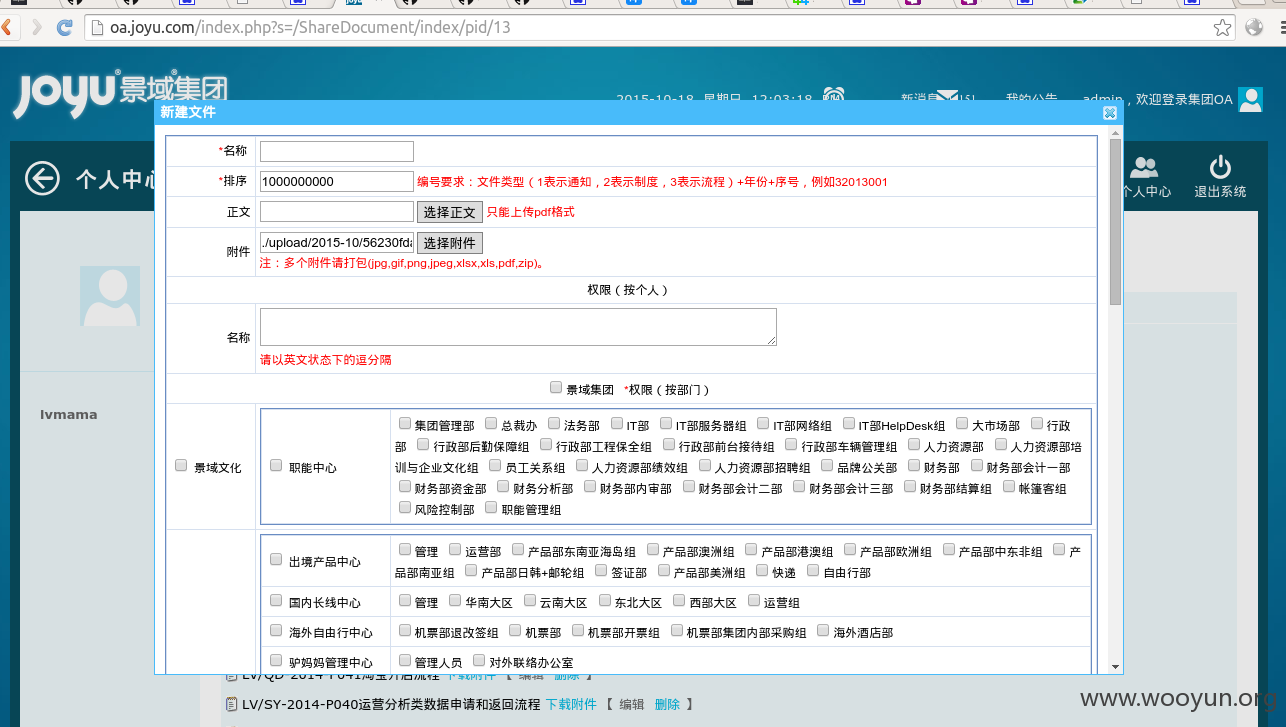Tick the 签证部 checkbox
The width and height of the screenshot is (1286, 727).
pos(601,570)
